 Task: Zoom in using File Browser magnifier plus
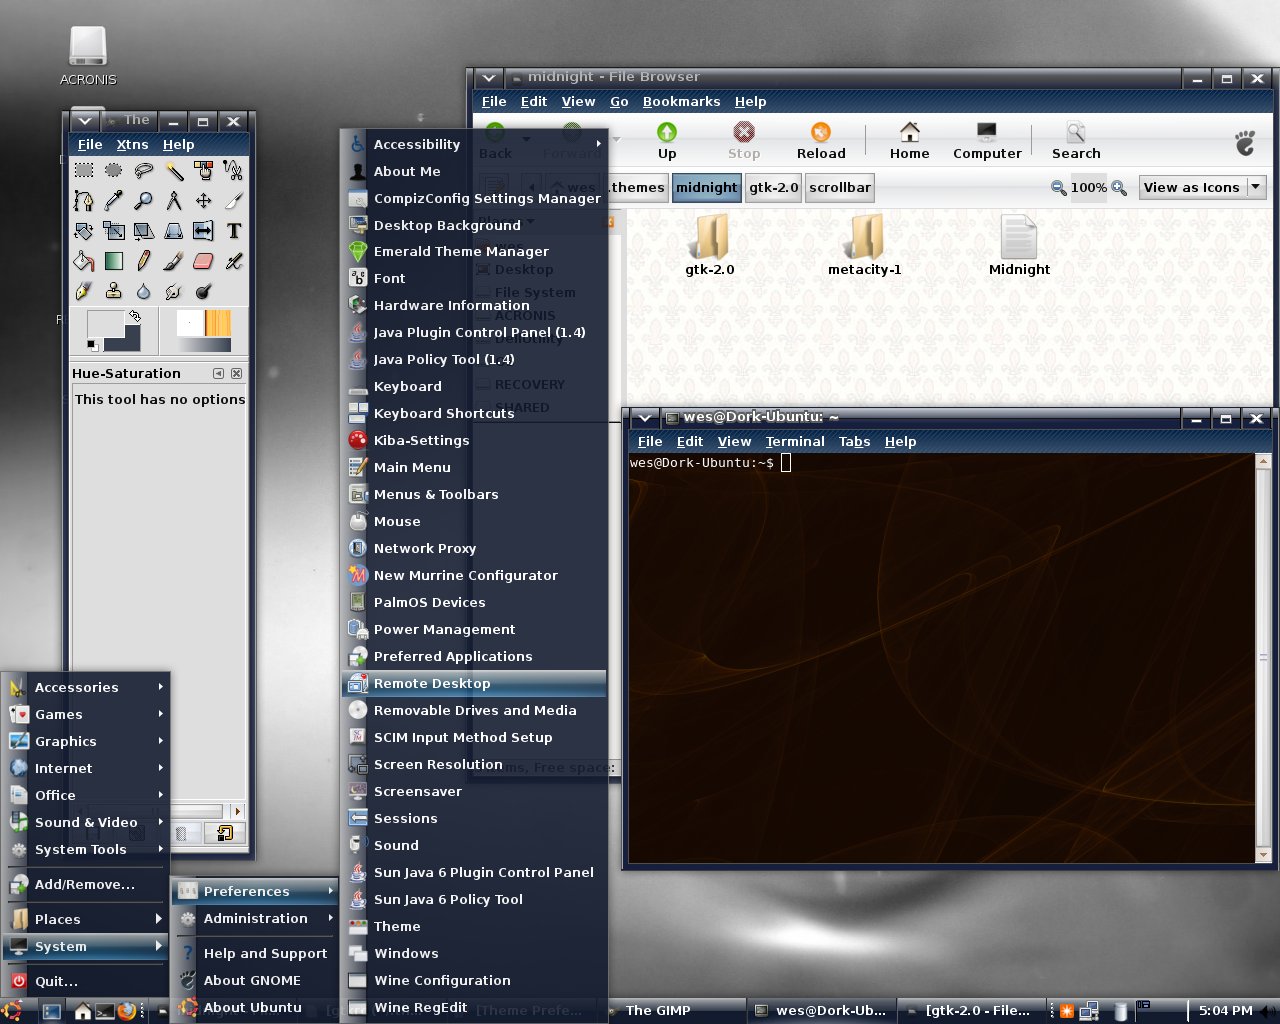[x=1119, y=188]
